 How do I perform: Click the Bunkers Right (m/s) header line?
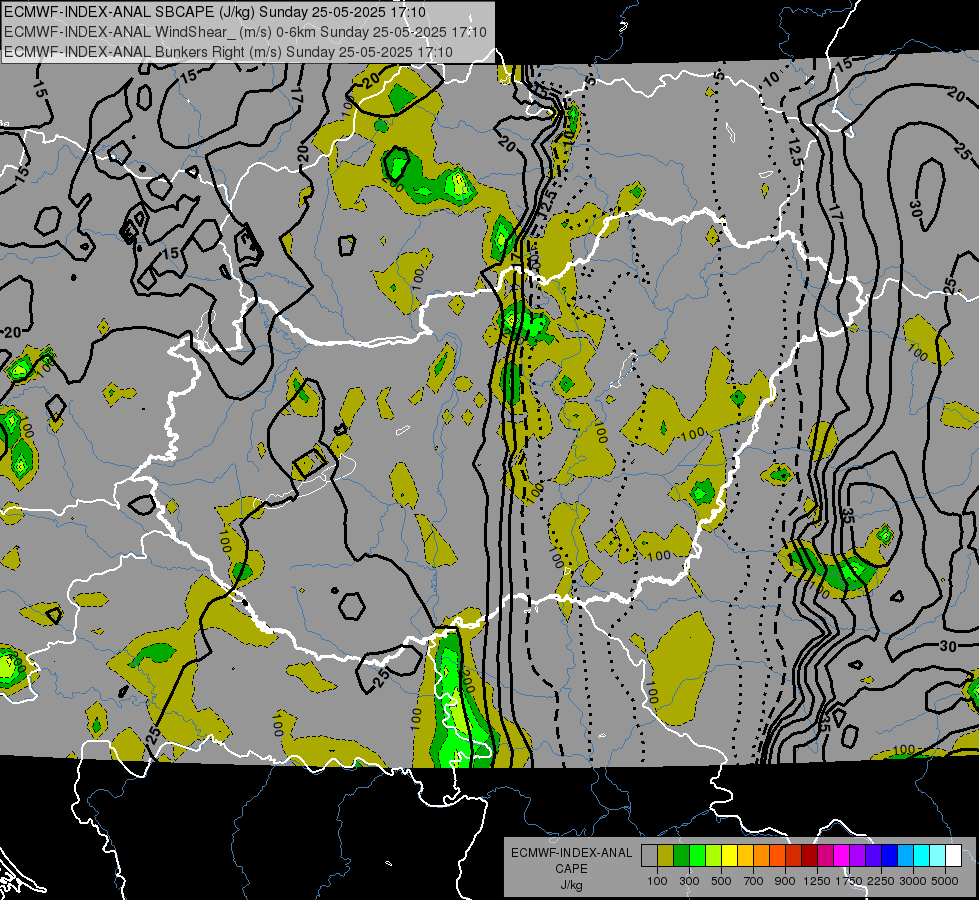(228, 52)
